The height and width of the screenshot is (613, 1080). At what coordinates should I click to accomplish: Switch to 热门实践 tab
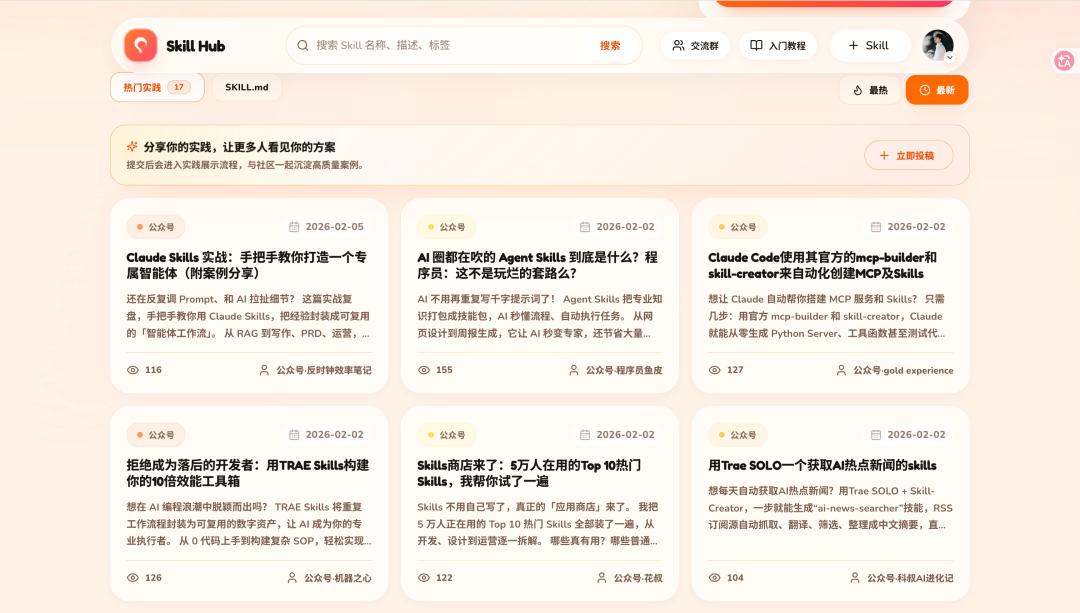coord(157,87)
